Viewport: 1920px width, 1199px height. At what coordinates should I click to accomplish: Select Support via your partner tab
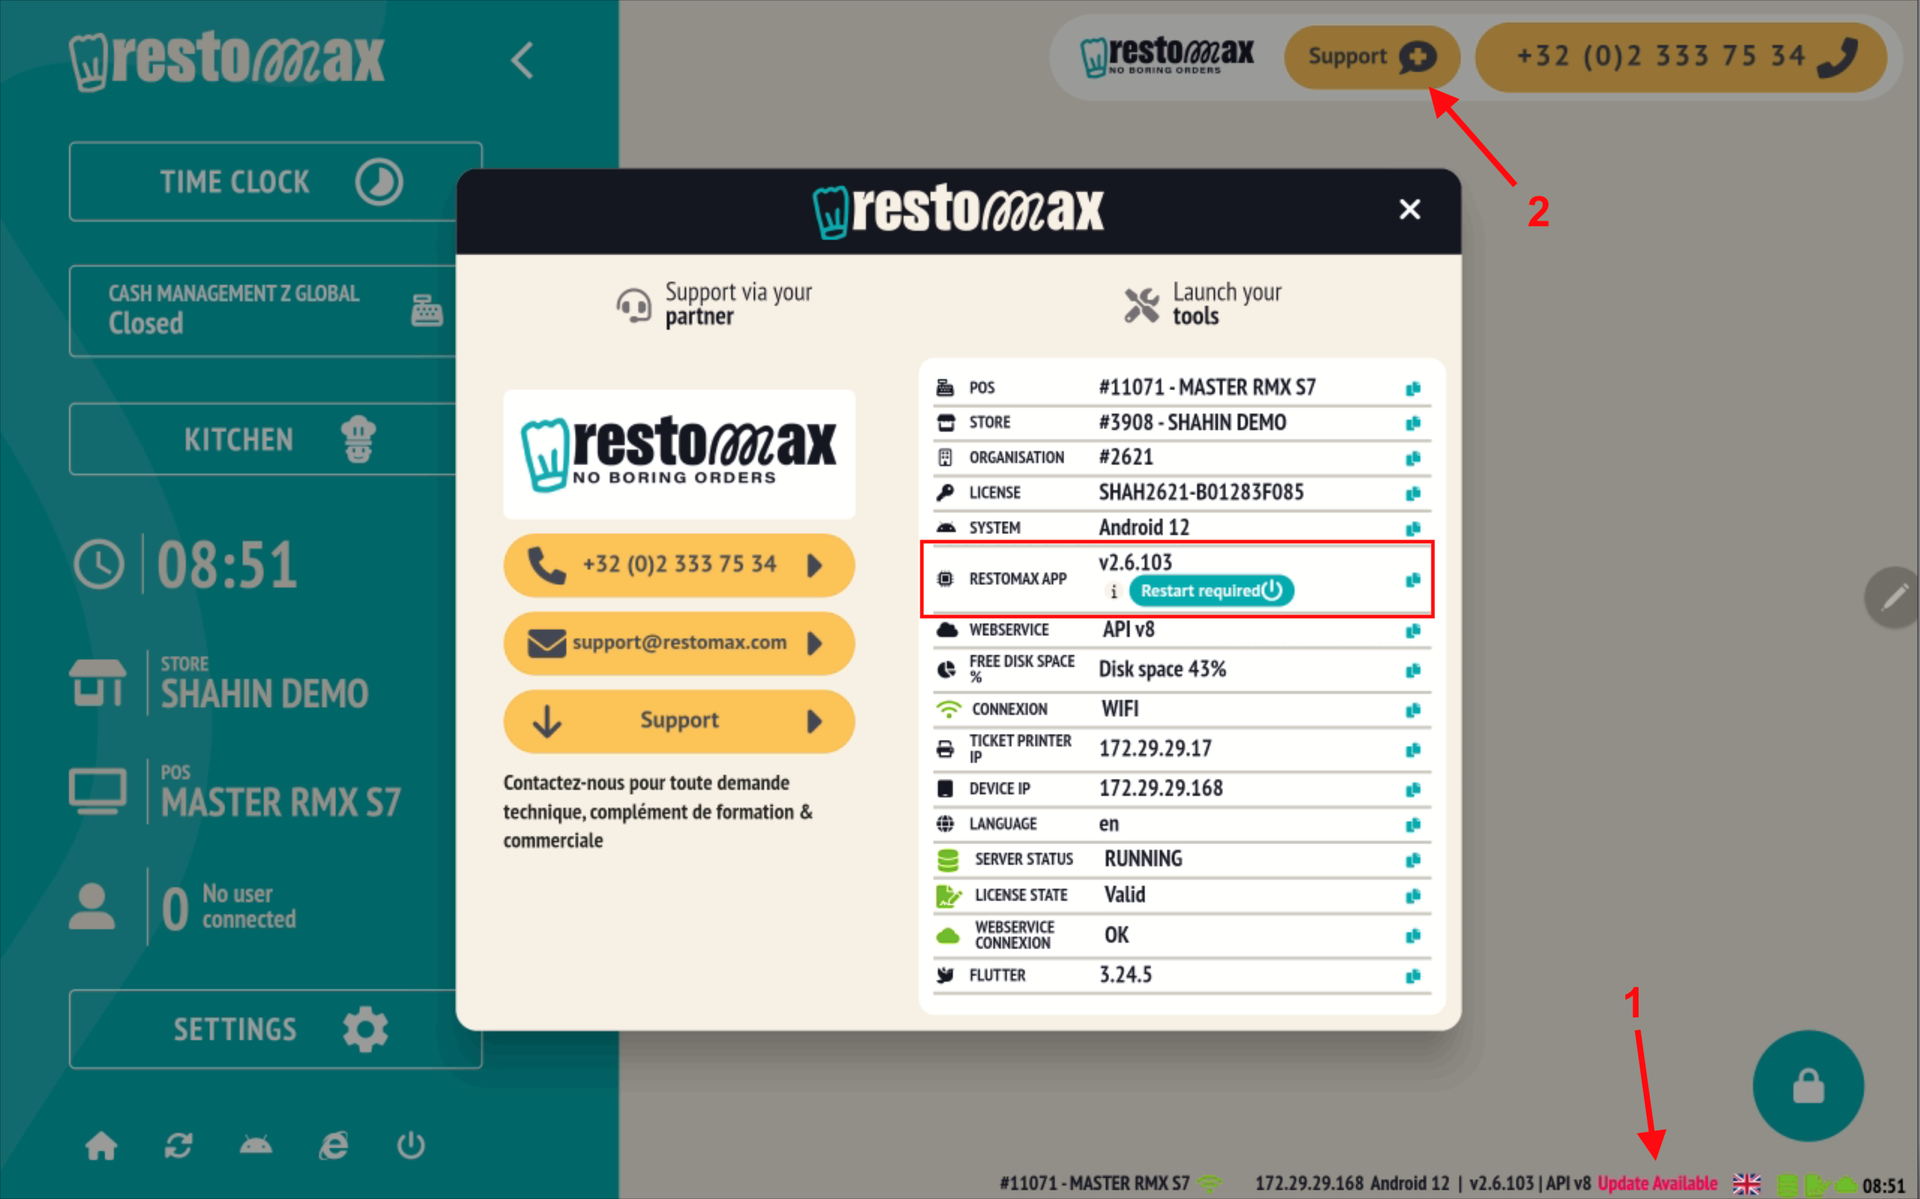tap(714, 304)
